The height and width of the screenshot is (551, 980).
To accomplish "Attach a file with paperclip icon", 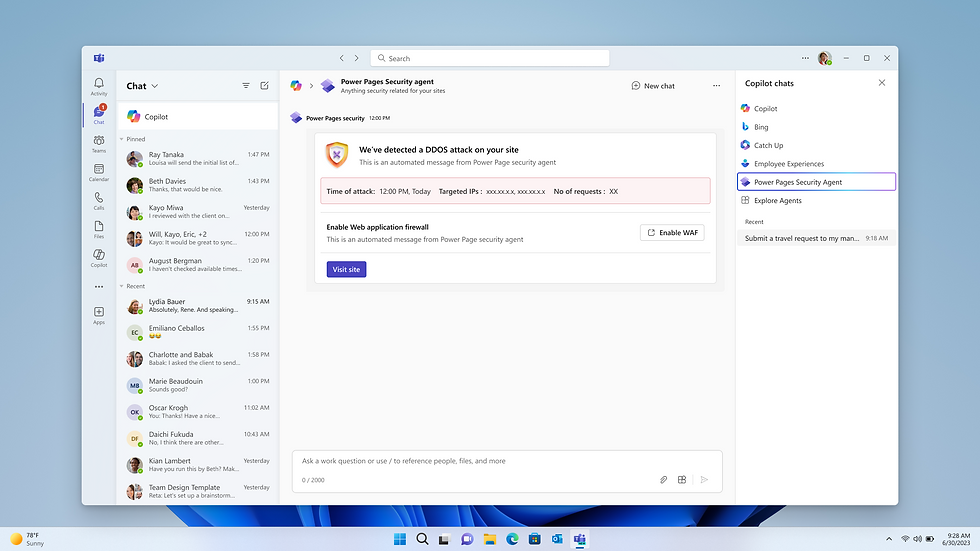I will coord(663,480).
